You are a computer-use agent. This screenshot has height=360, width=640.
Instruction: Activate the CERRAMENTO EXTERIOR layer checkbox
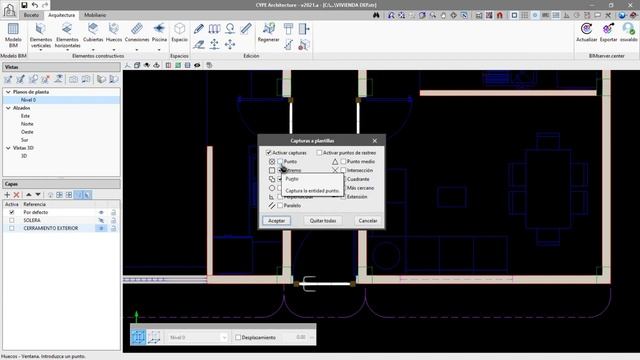(x=11, y=229)
